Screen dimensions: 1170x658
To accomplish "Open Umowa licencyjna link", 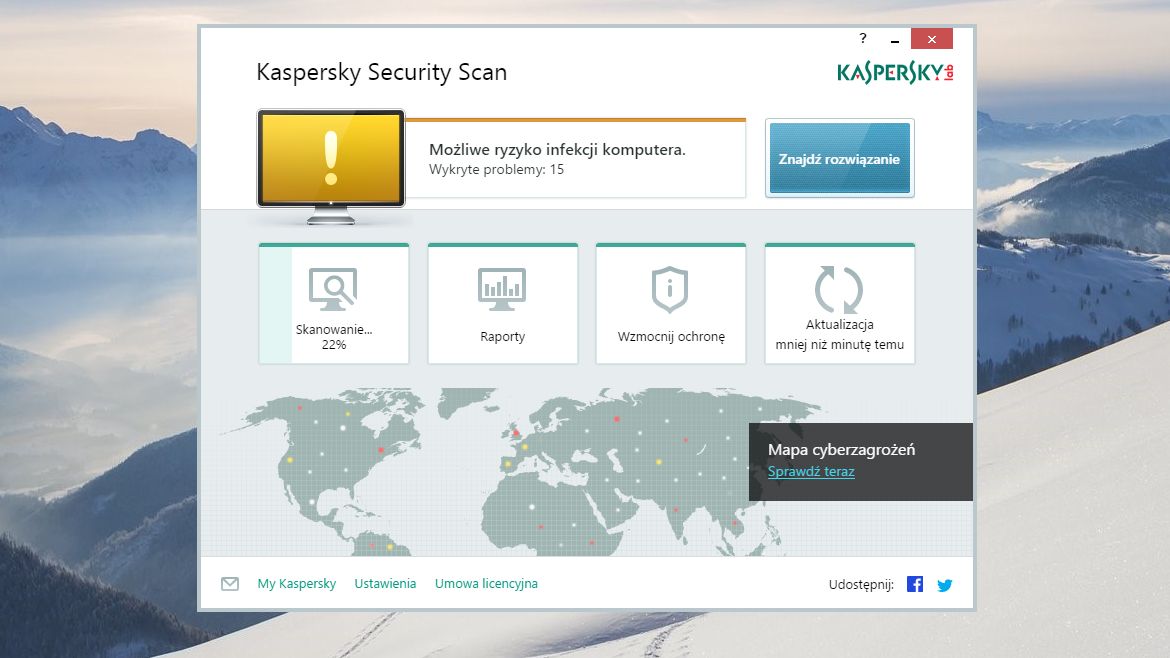I will pos(487,583).
